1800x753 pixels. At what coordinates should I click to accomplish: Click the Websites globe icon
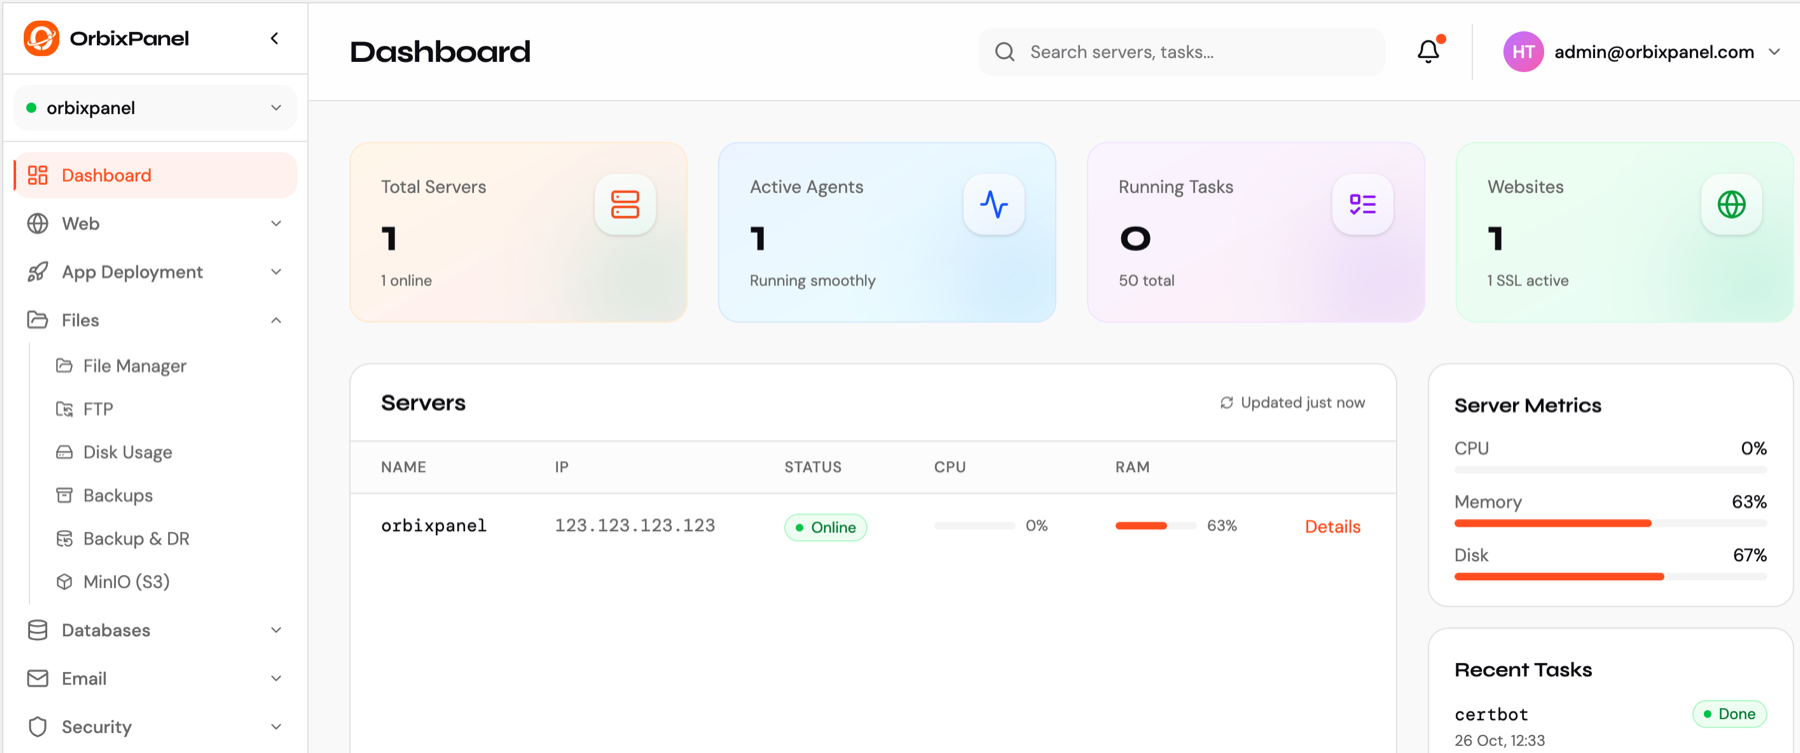[1731, 204]
